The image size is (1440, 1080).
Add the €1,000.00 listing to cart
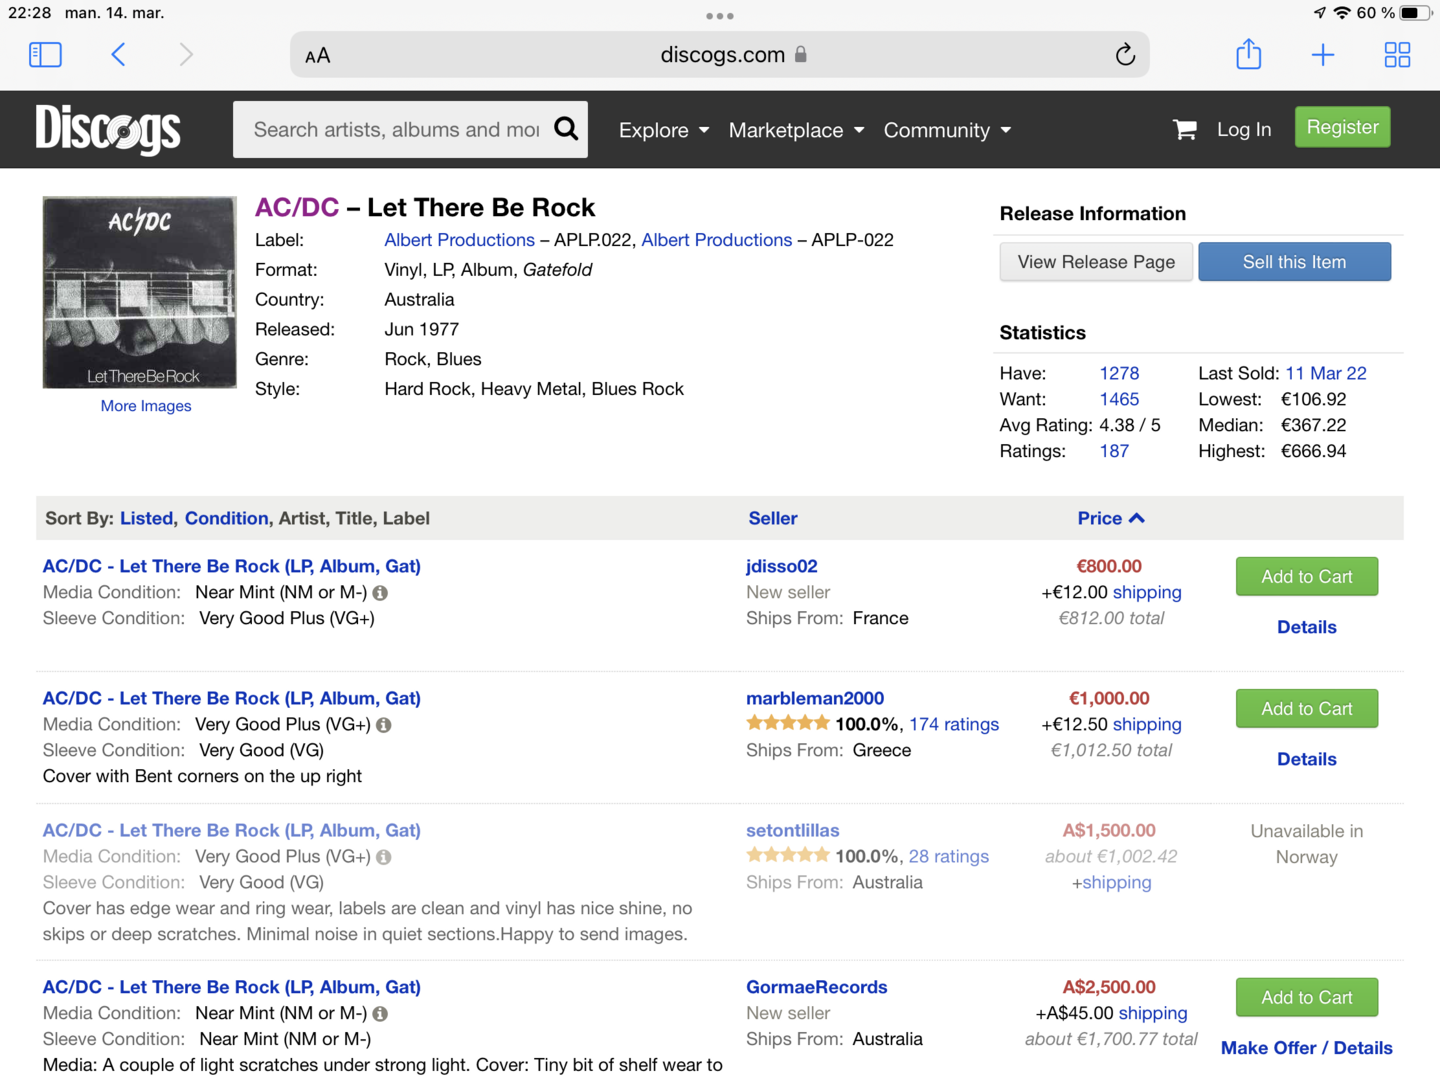click(1306, 709)
